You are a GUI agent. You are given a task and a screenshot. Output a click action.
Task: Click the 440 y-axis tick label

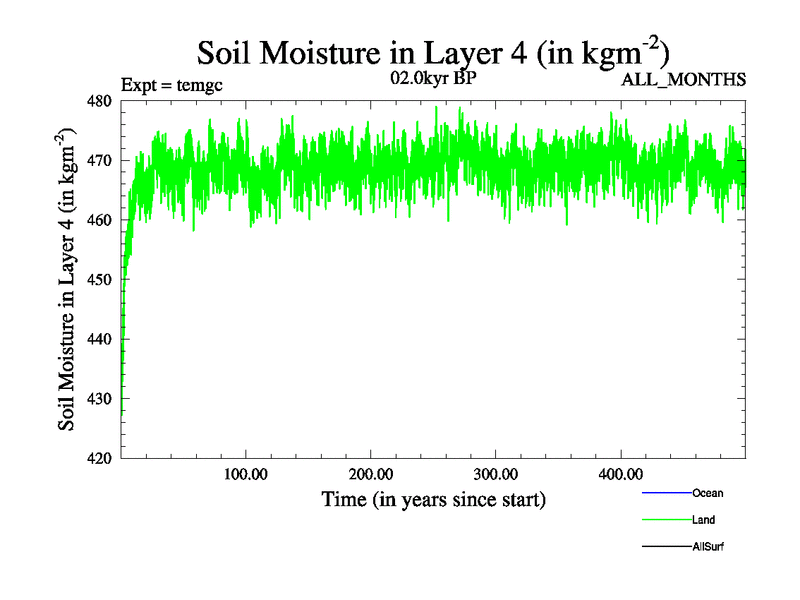click(x=100, y=340)
